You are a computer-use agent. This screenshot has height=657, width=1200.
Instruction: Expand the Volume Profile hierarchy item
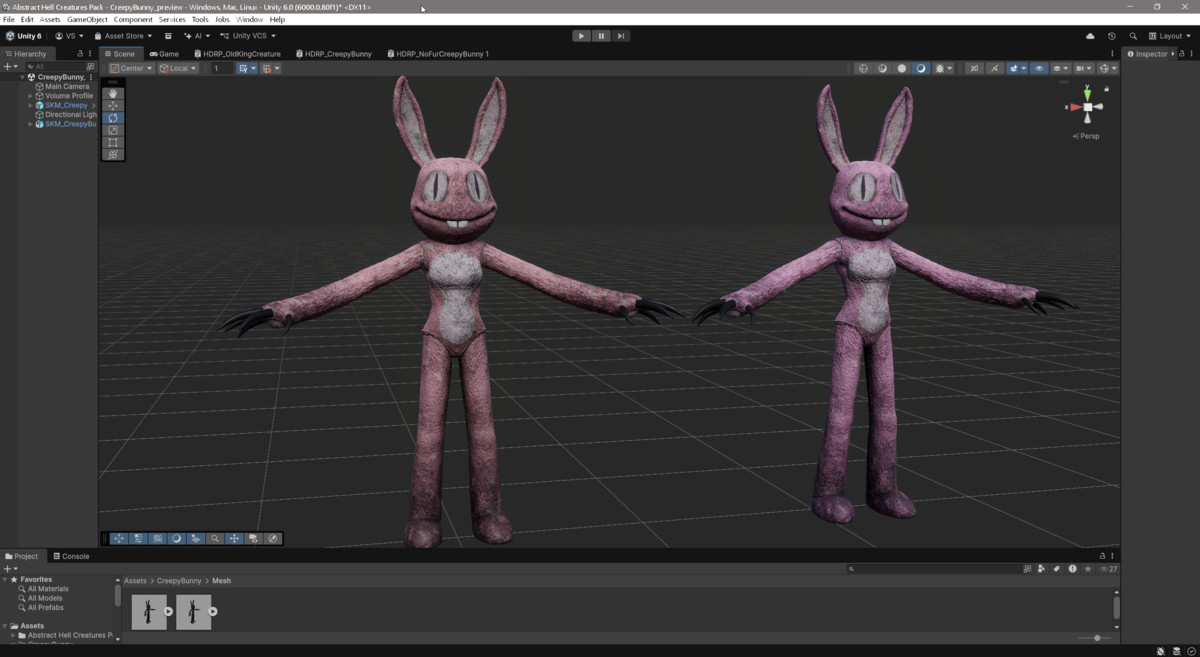click(x=31, y=96)
